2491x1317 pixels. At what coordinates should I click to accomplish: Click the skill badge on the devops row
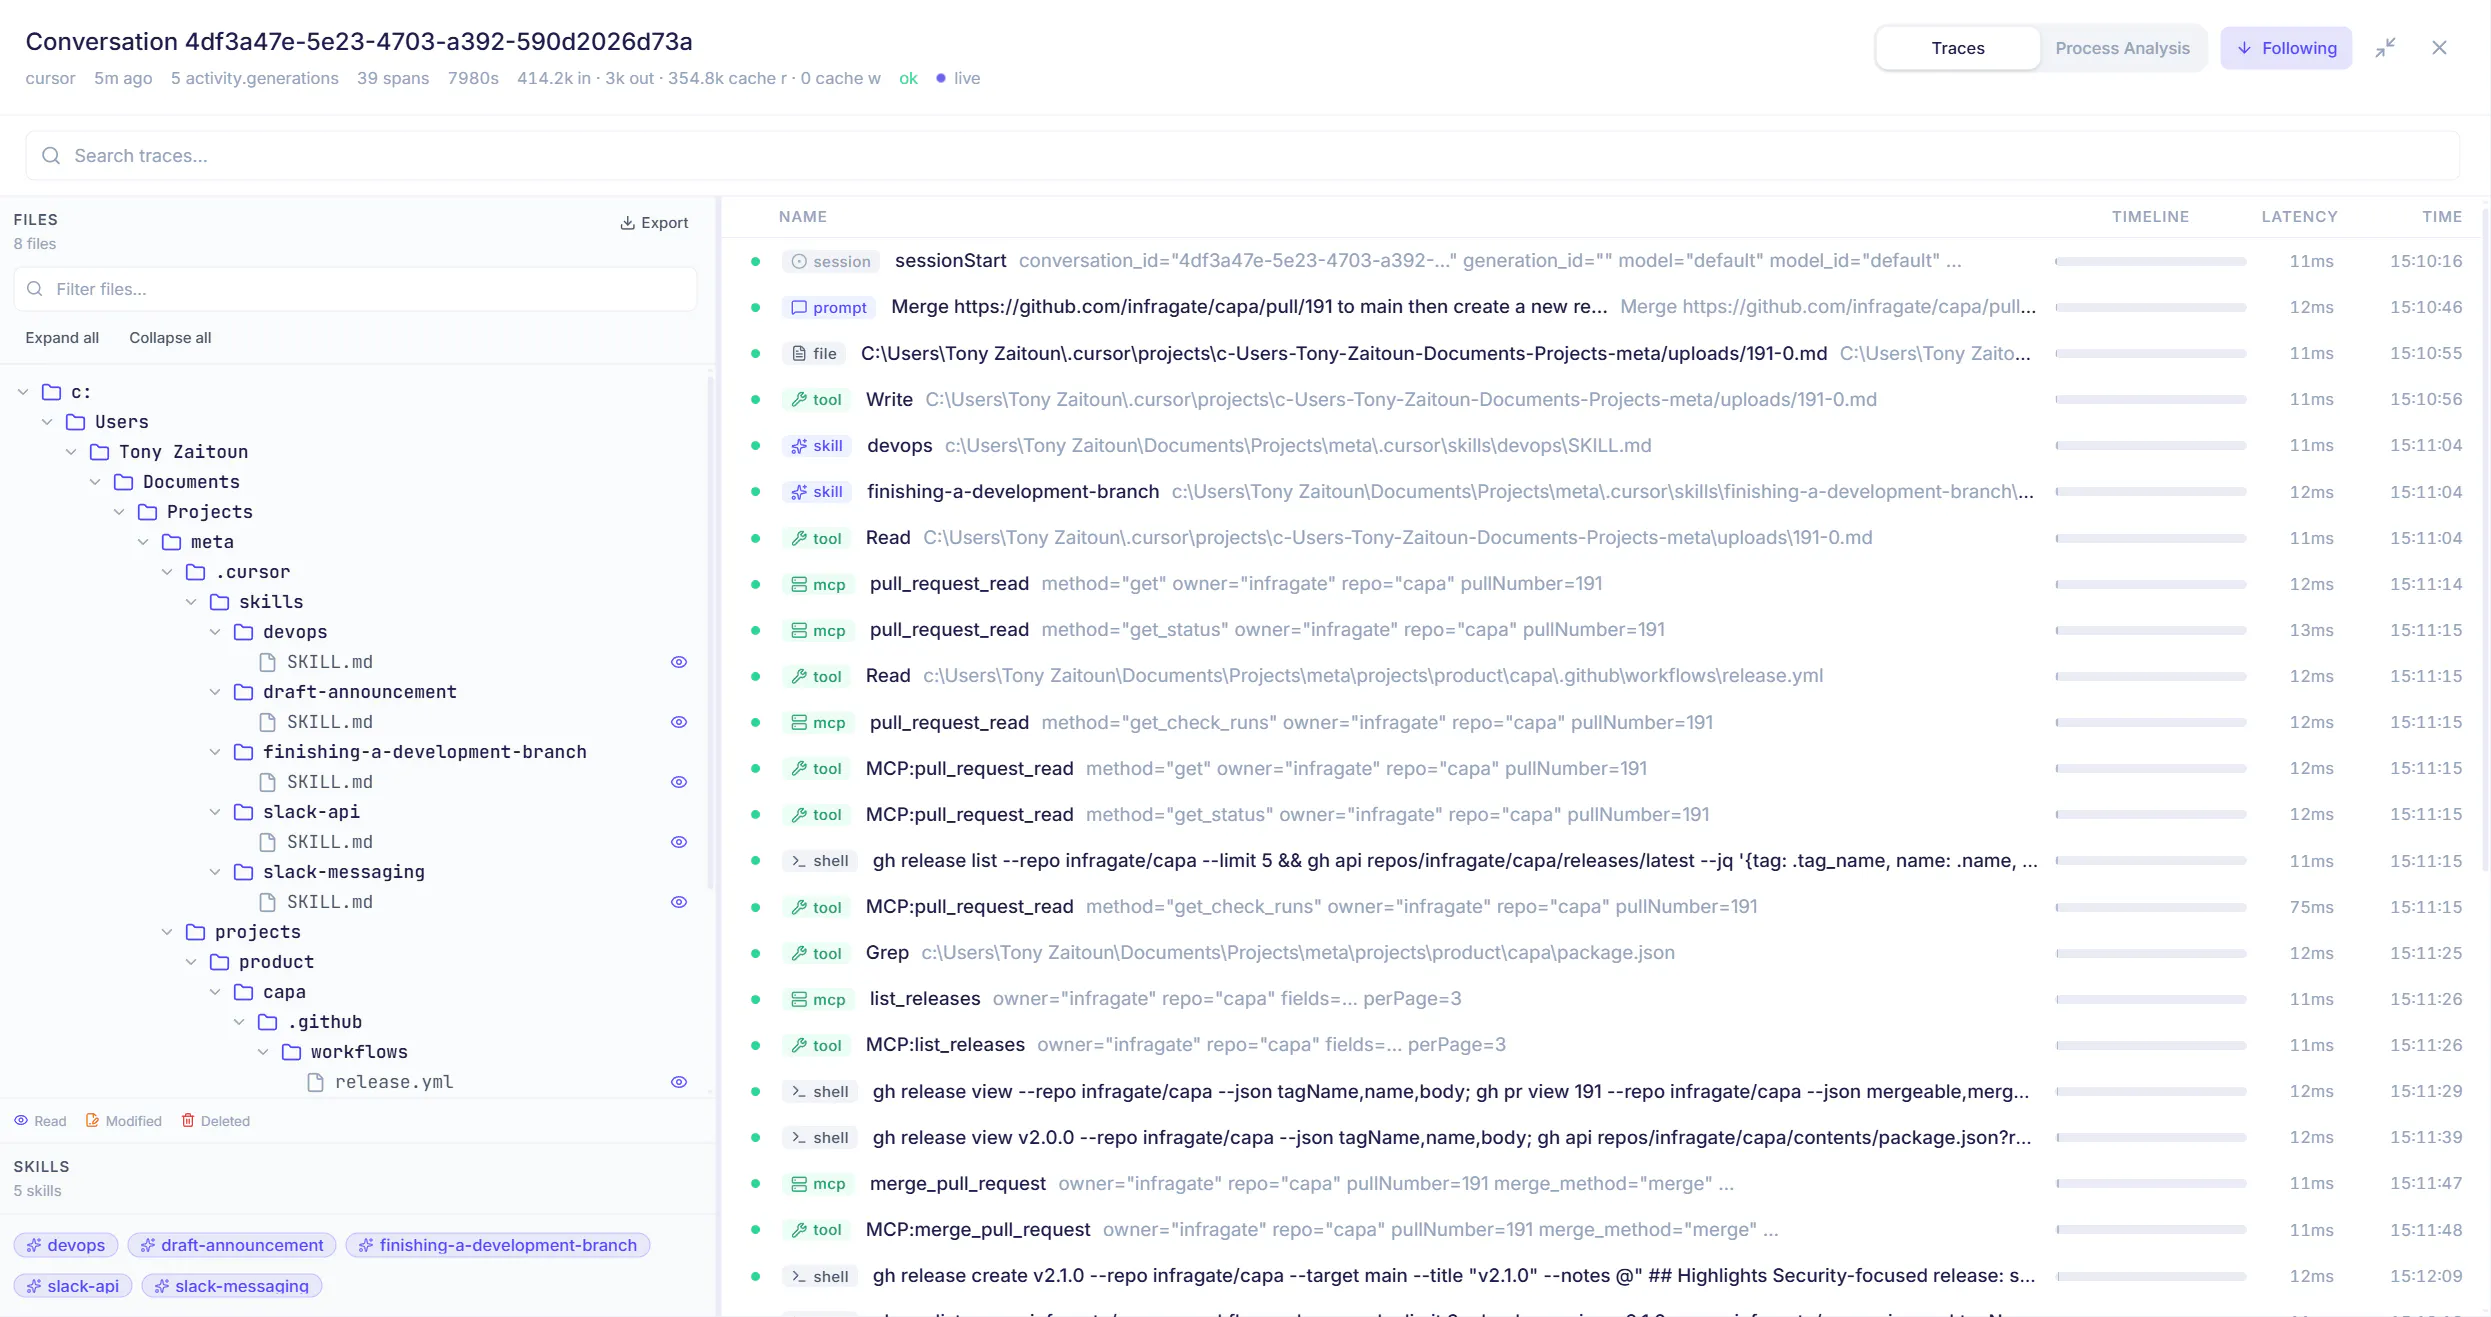pyautogui.click(x=817, y=446)
